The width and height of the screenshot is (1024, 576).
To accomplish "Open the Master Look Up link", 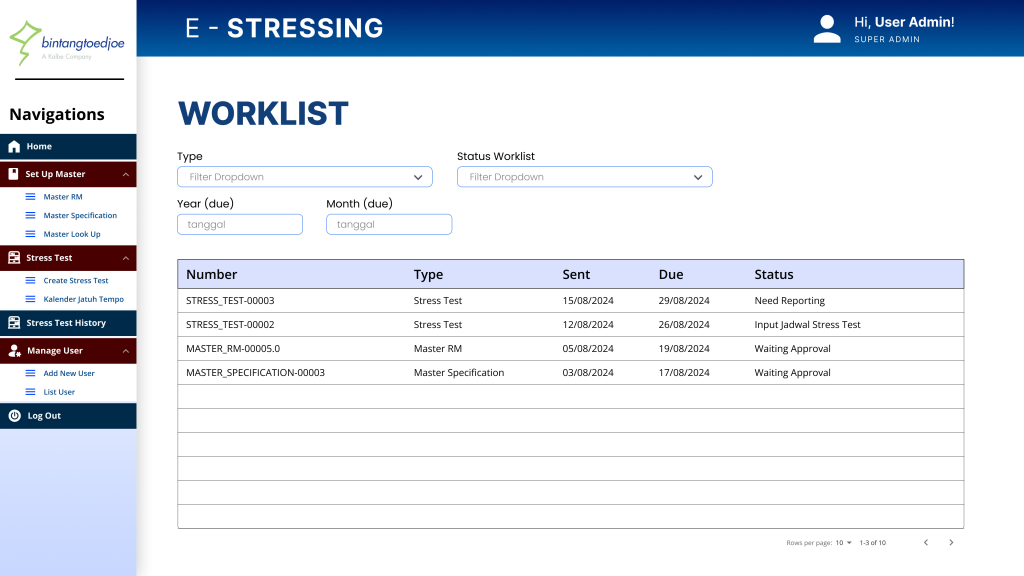I will click(72, 234).
